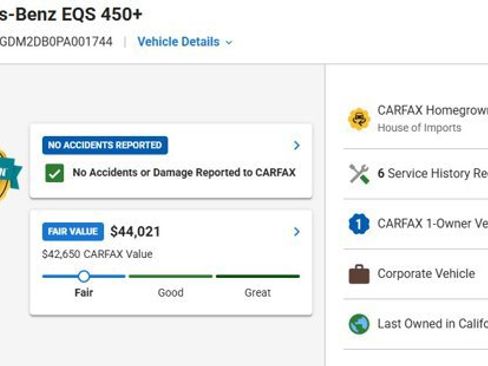Click the "Fair" label under the bar

[x=84, y=293]
